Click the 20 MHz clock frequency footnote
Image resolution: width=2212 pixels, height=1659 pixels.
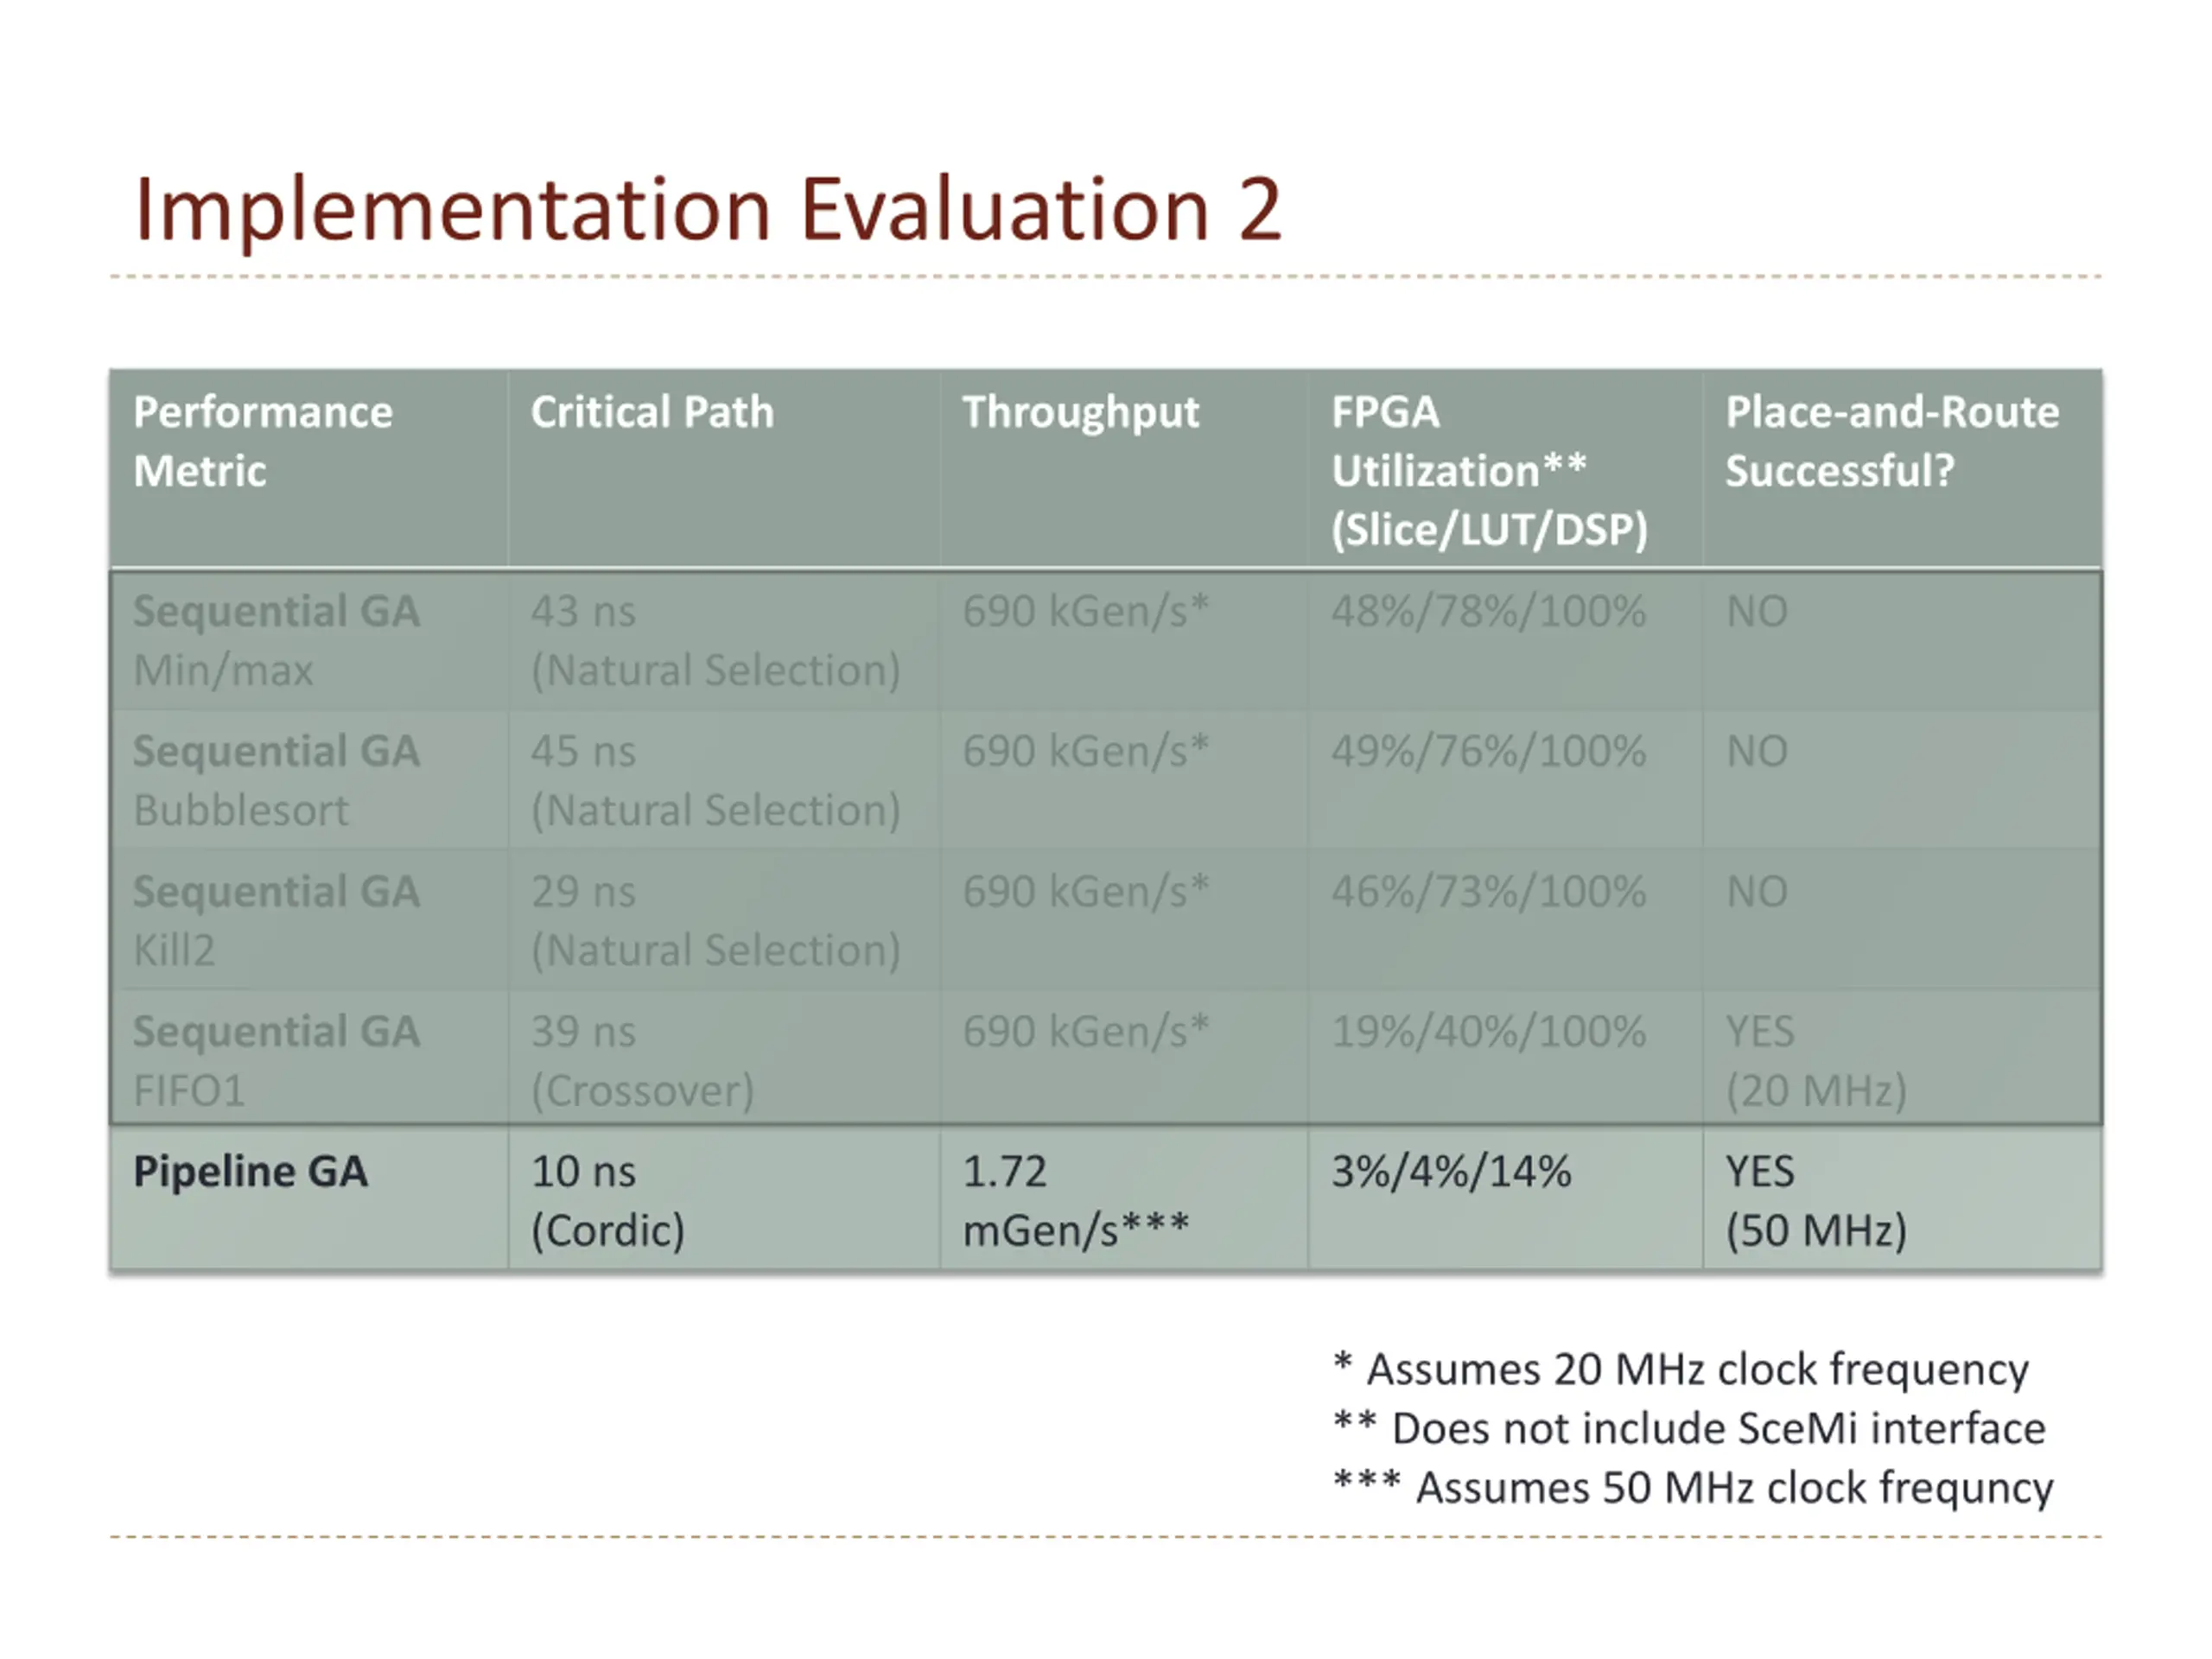1680,1369
